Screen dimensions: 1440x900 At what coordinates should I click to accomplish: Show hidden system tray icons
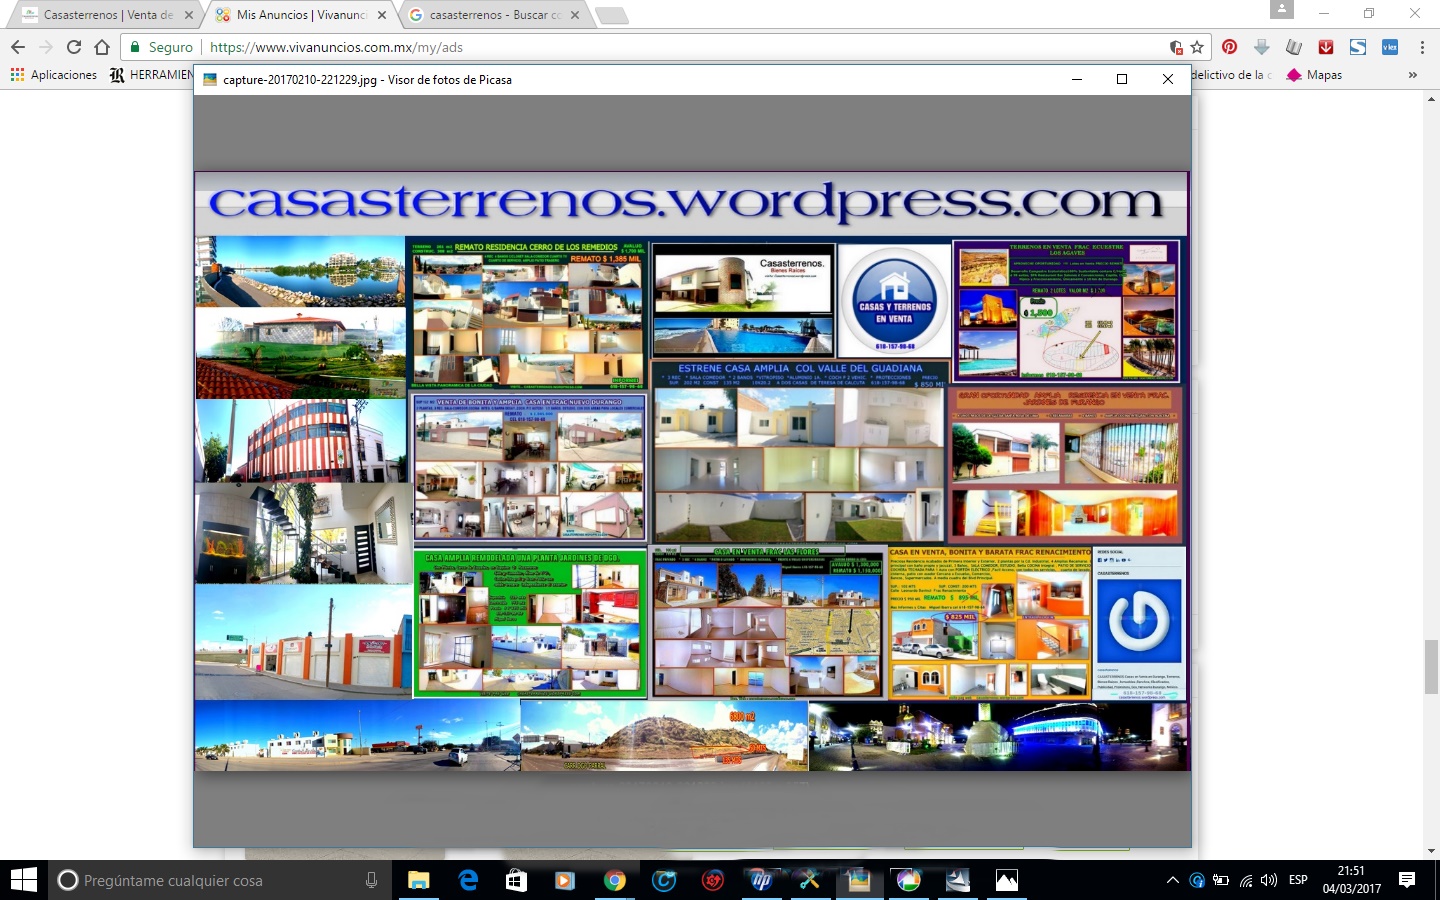pos(1172,880)
